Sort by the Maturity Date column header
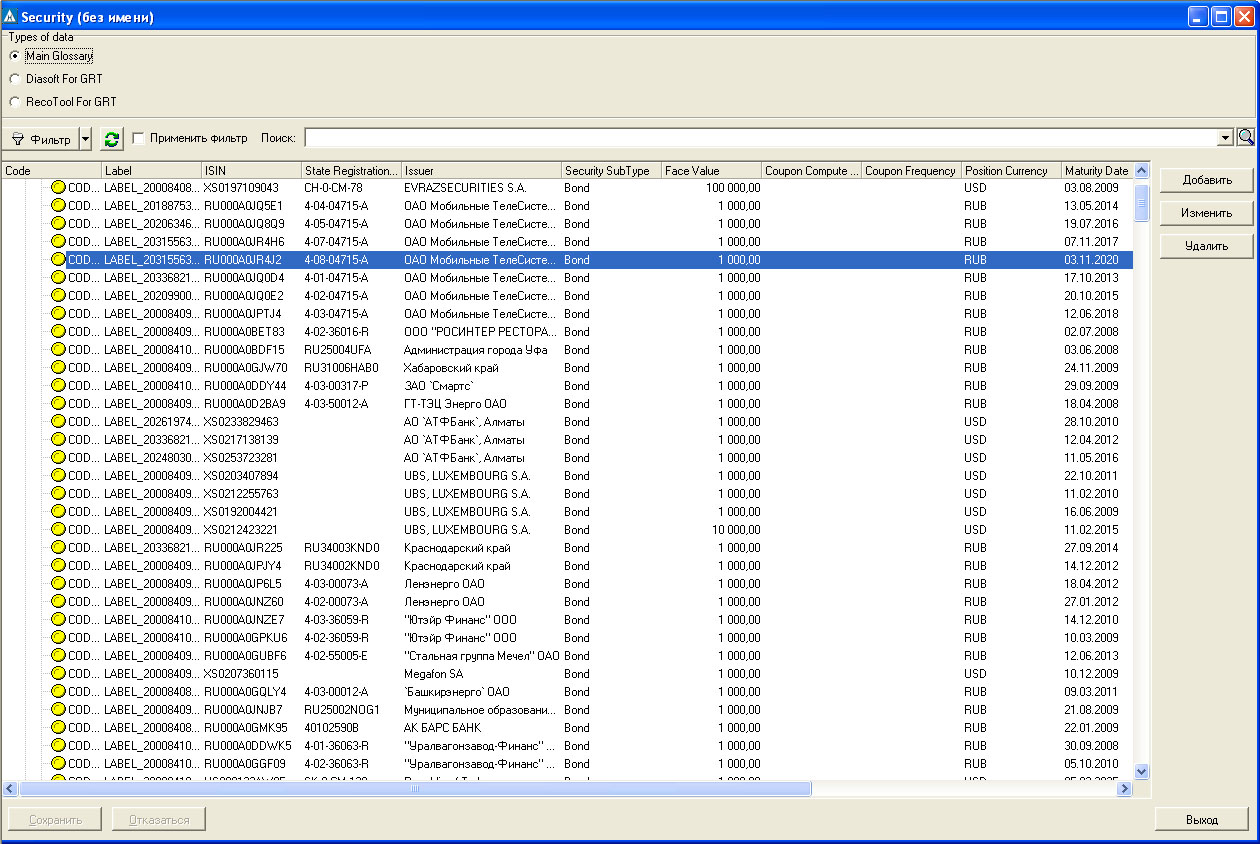Image resolution: width=1260 pixels, height=844 pixels. point(1096,171)
